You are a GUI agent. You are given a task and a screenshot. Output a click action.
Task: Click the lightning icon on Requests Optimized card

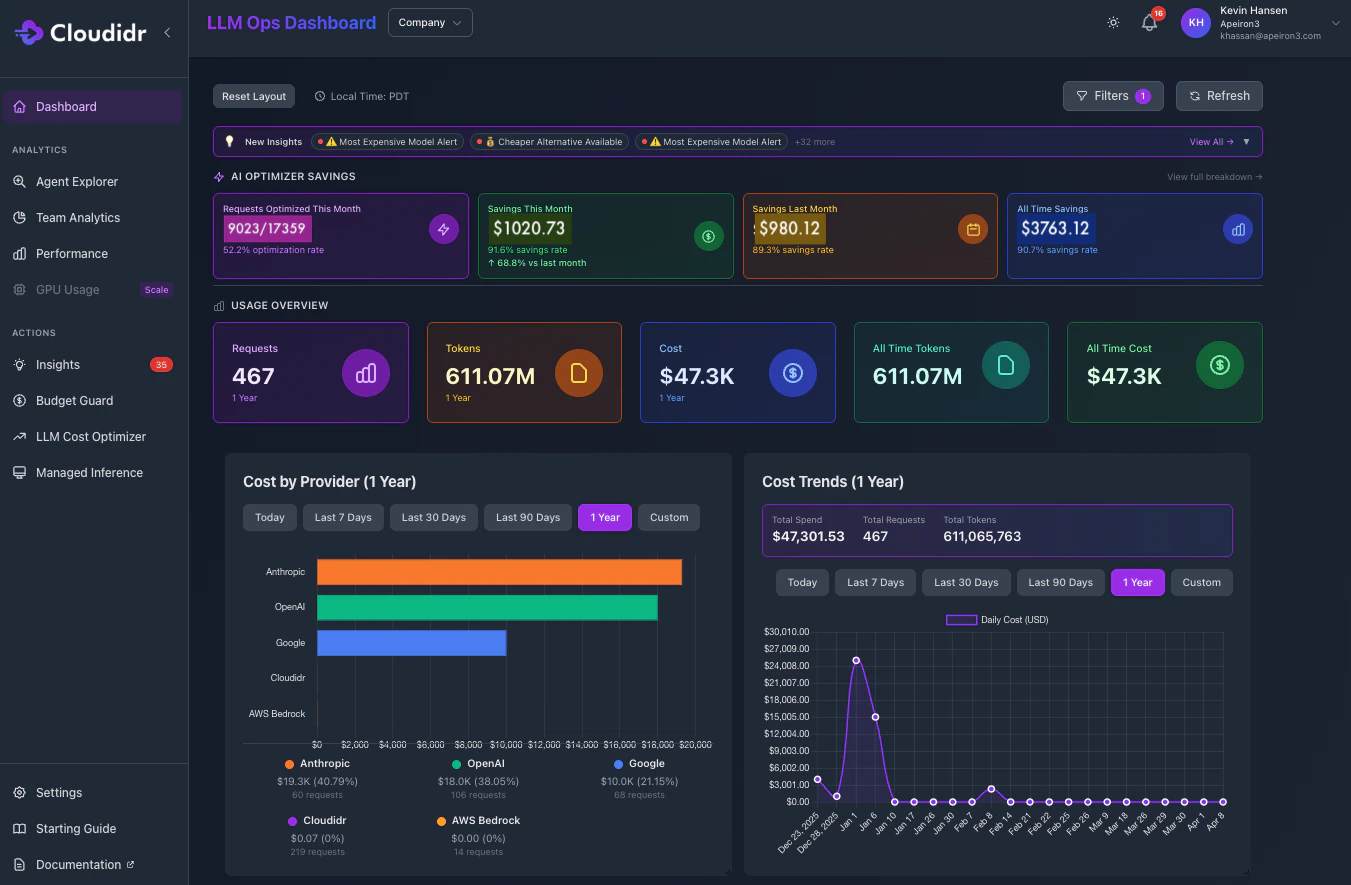tap(443, 229)
